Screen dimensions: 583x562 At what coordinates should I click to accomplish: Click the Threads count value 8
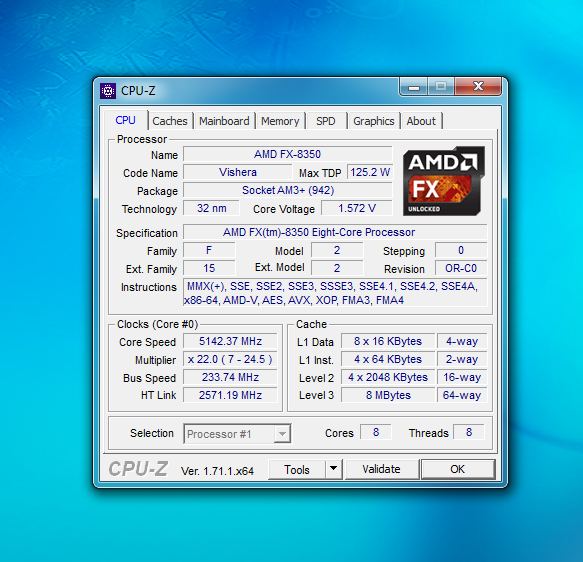[469, 432]
